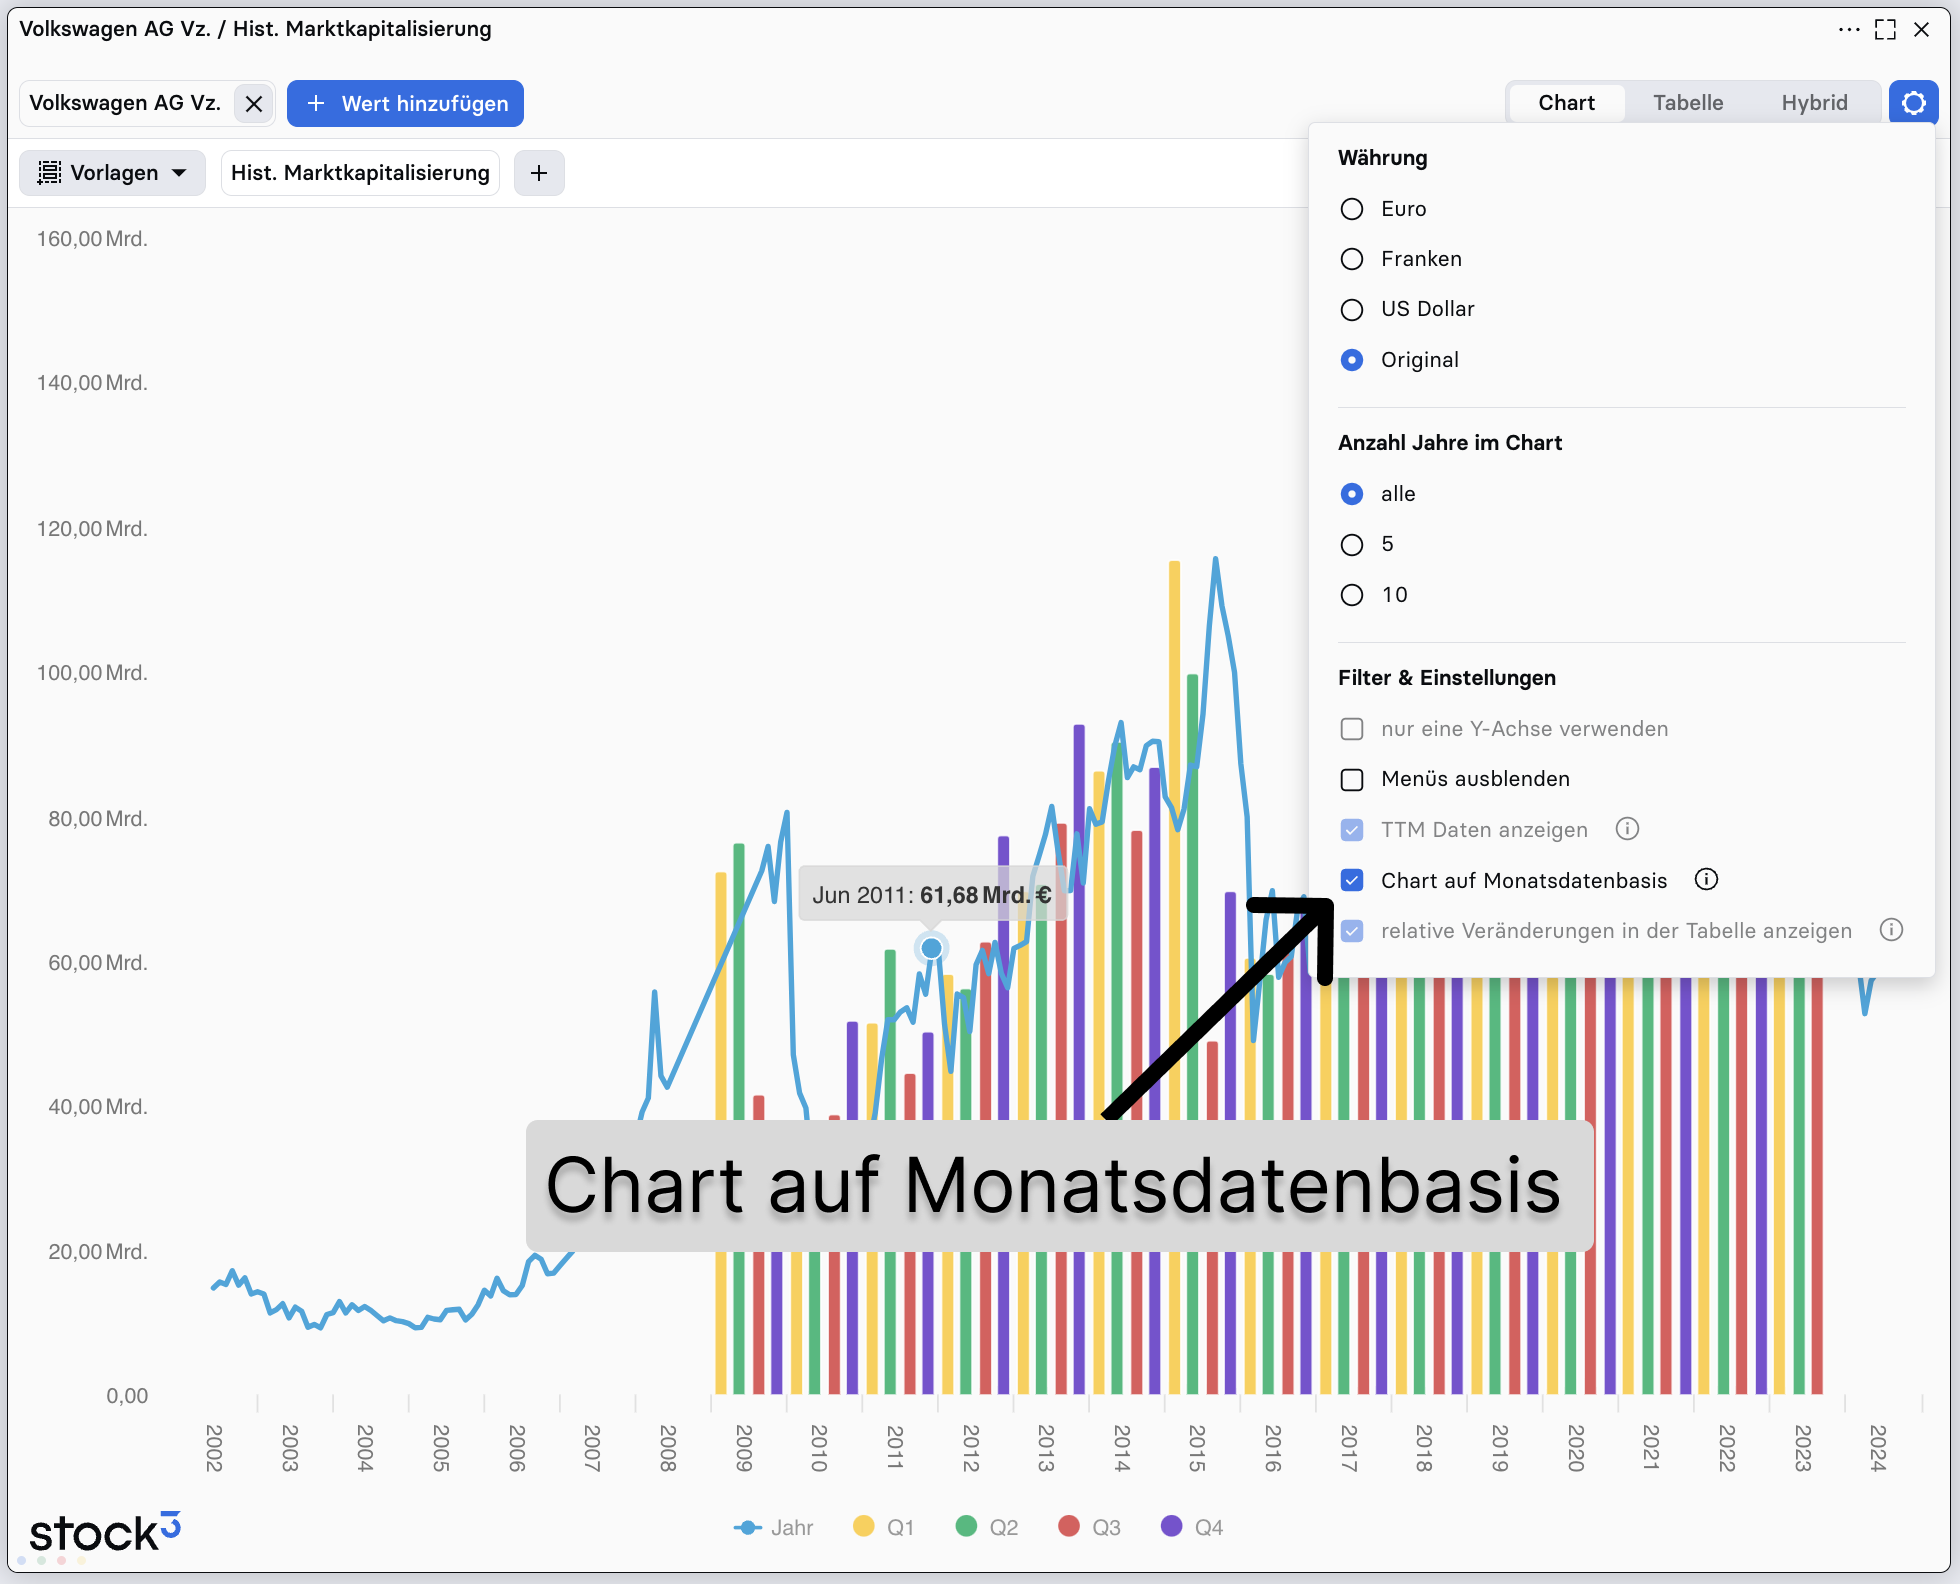Switch to the Chart view tab
This screenshot has width=1960, height=1584.
tap(1566, 103)
